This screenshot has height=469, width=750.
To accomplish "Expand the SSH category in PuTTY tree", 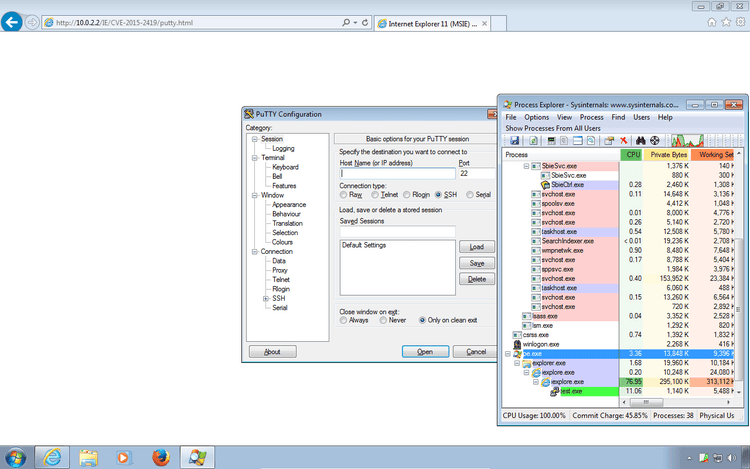I will tap(266, 298).
